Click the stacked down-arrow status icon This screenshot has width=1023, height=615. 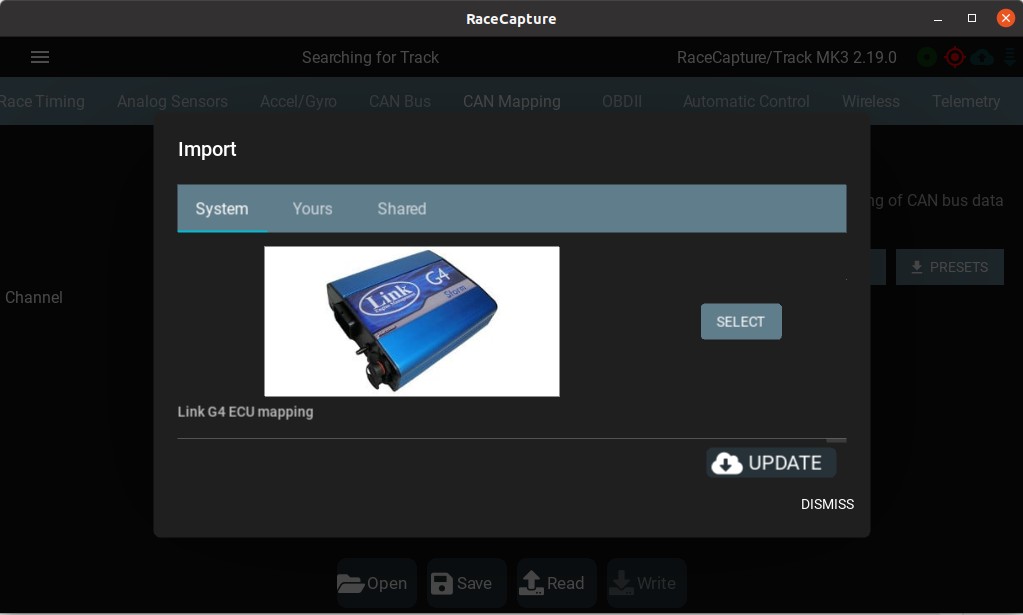1010,57
